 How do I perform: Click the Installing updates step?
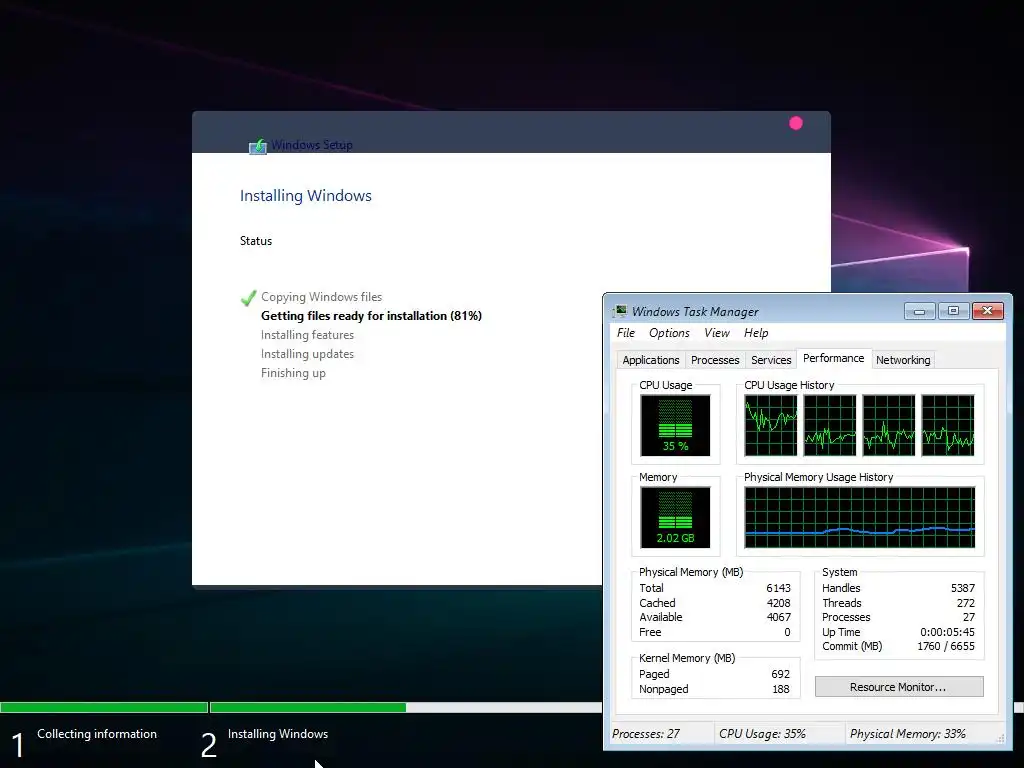coord(307,354)
